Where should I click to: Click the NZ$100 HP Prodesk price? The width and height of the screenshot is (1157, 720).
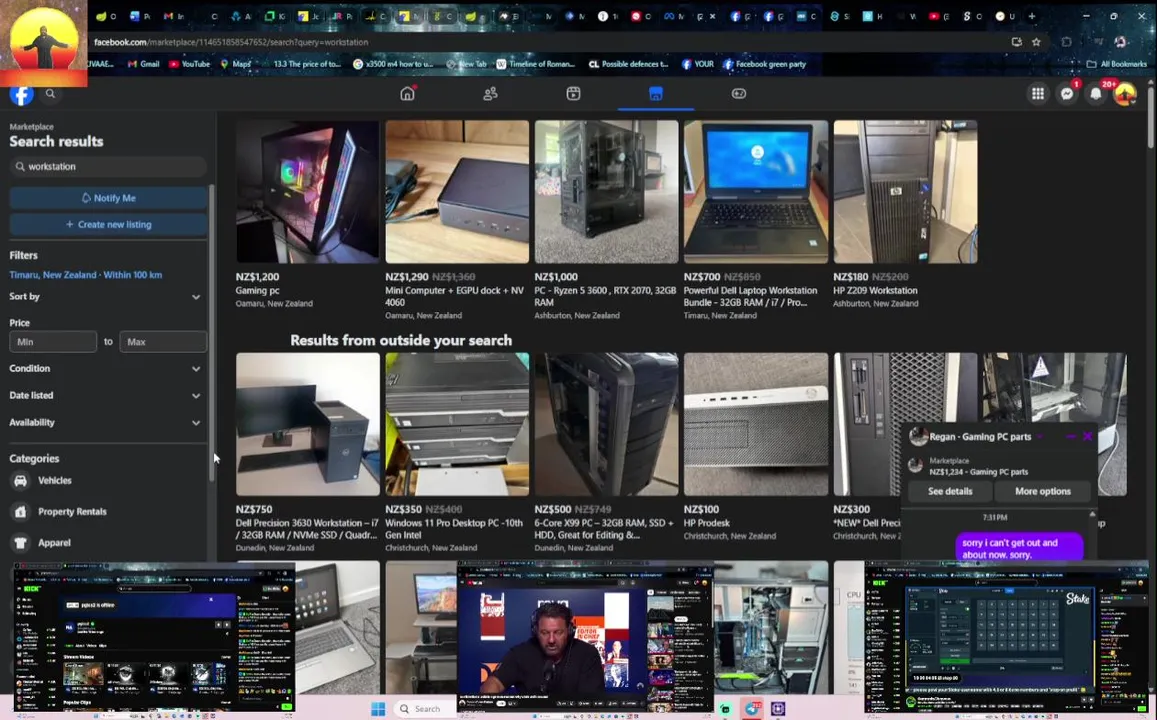700,509
